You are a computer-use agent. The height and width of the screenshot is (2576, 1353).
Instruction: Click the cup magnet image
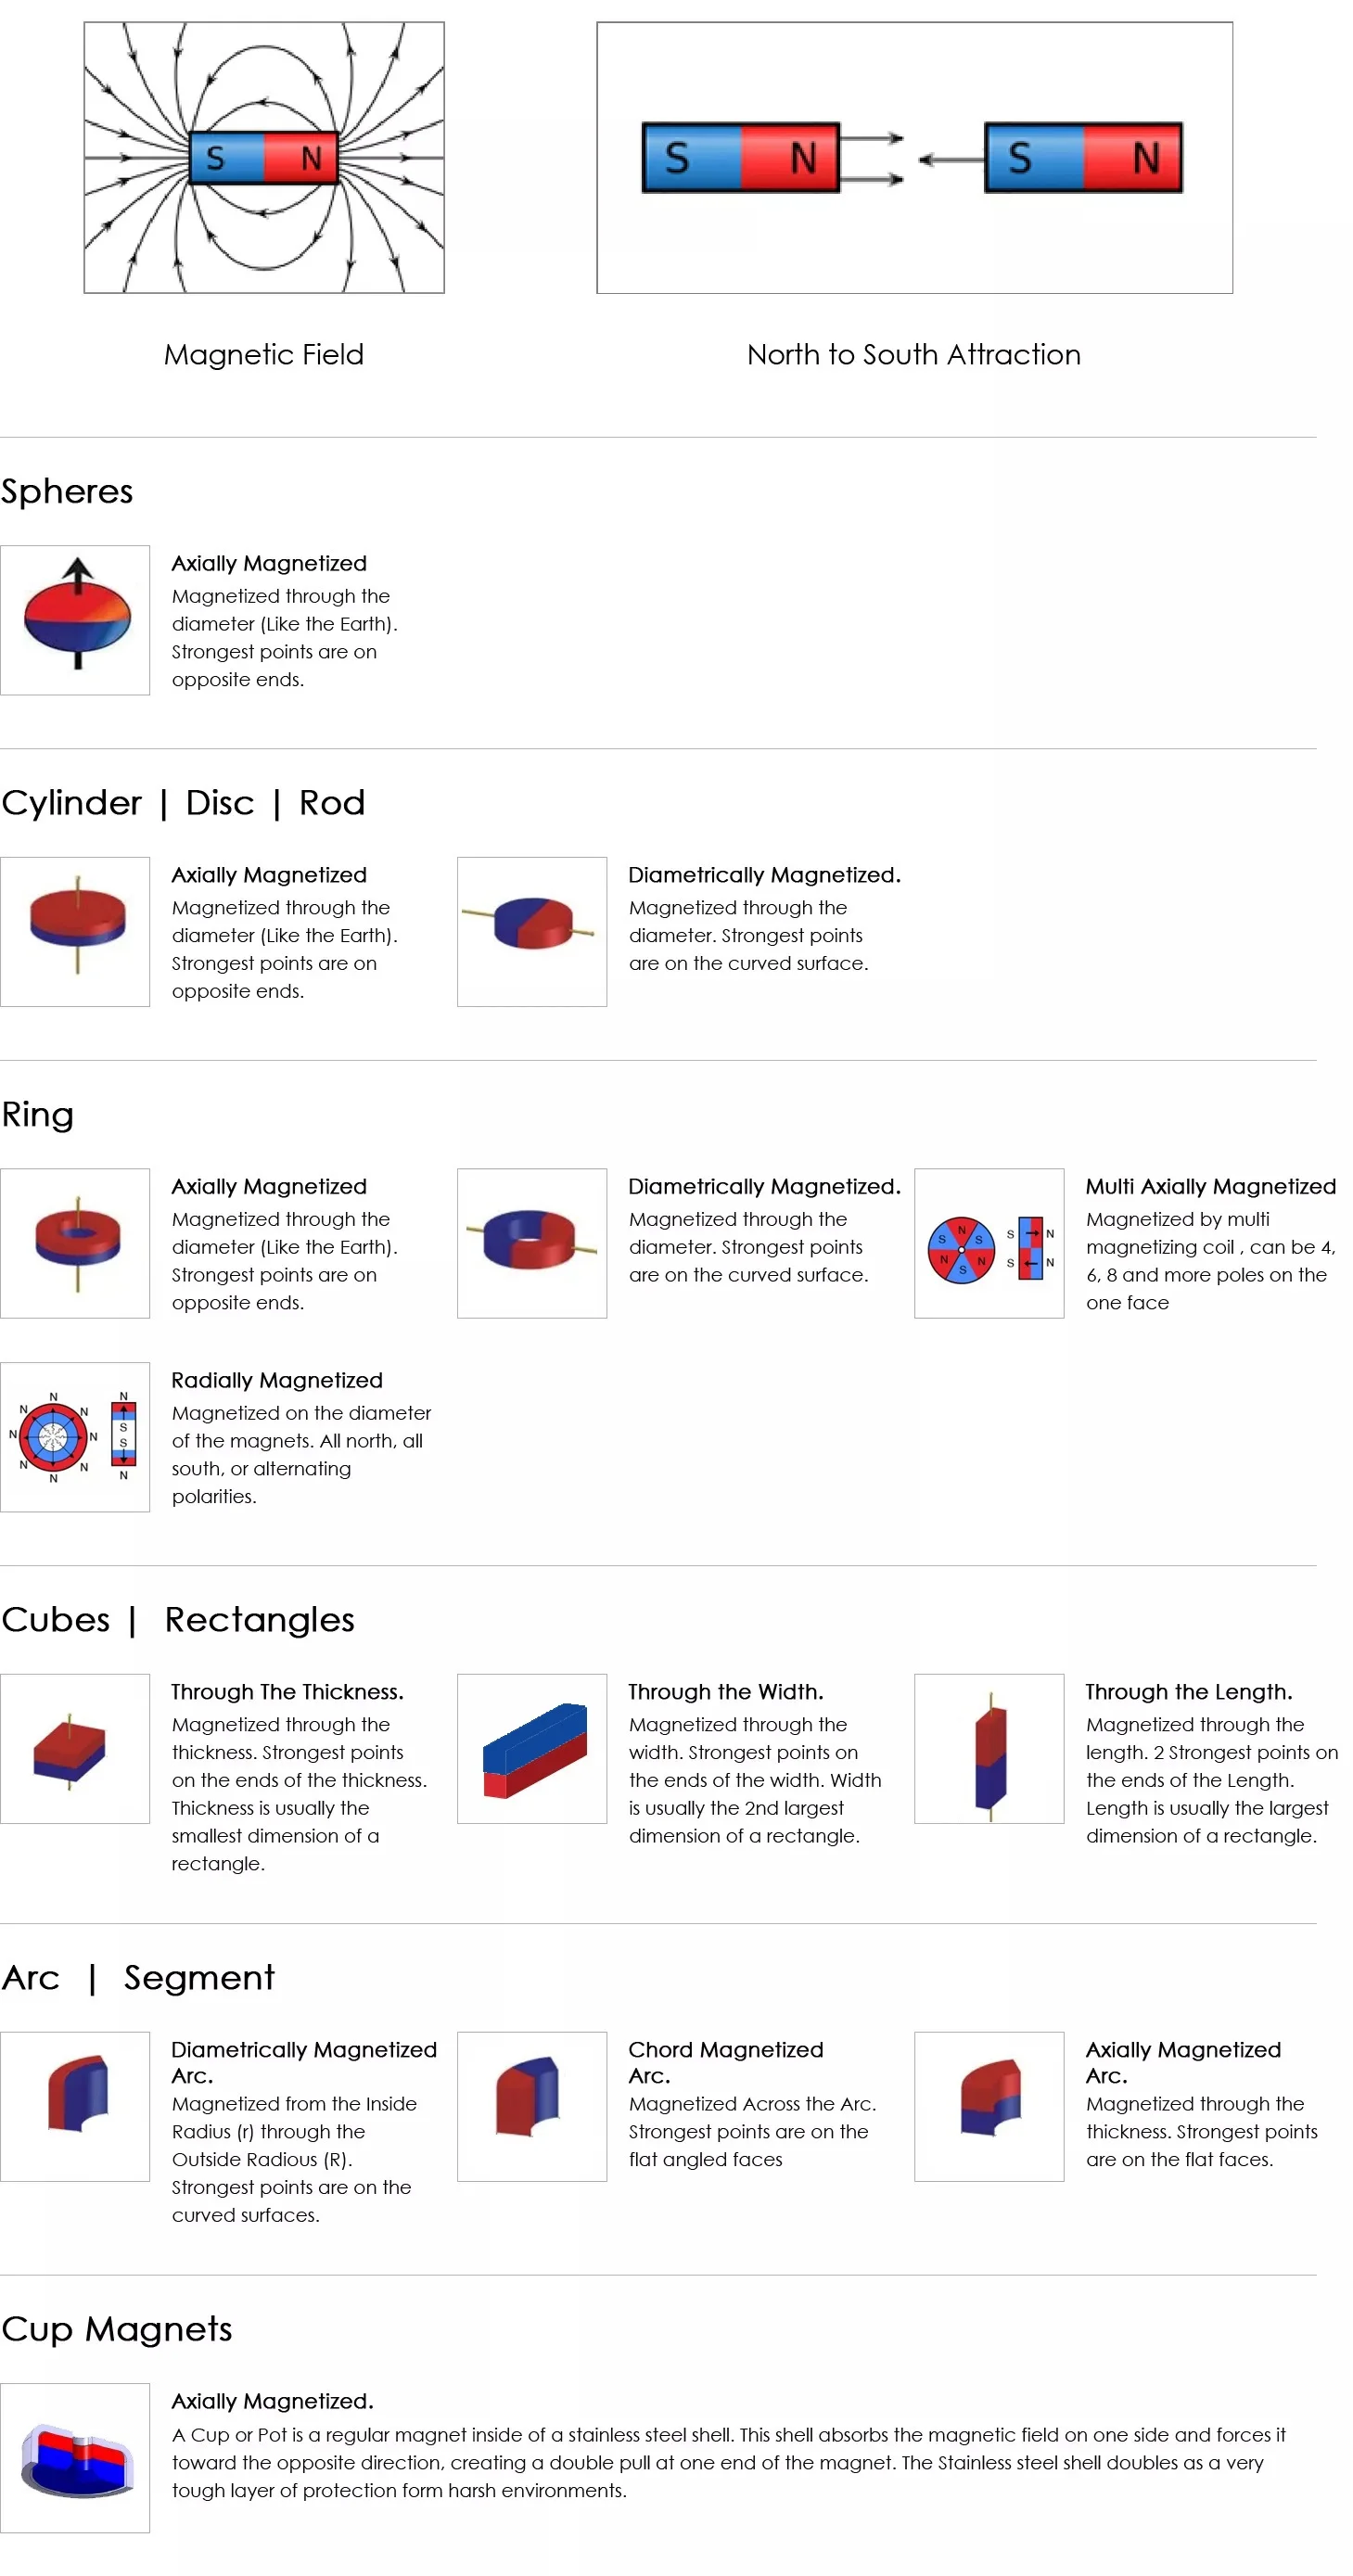[75, 2457]
